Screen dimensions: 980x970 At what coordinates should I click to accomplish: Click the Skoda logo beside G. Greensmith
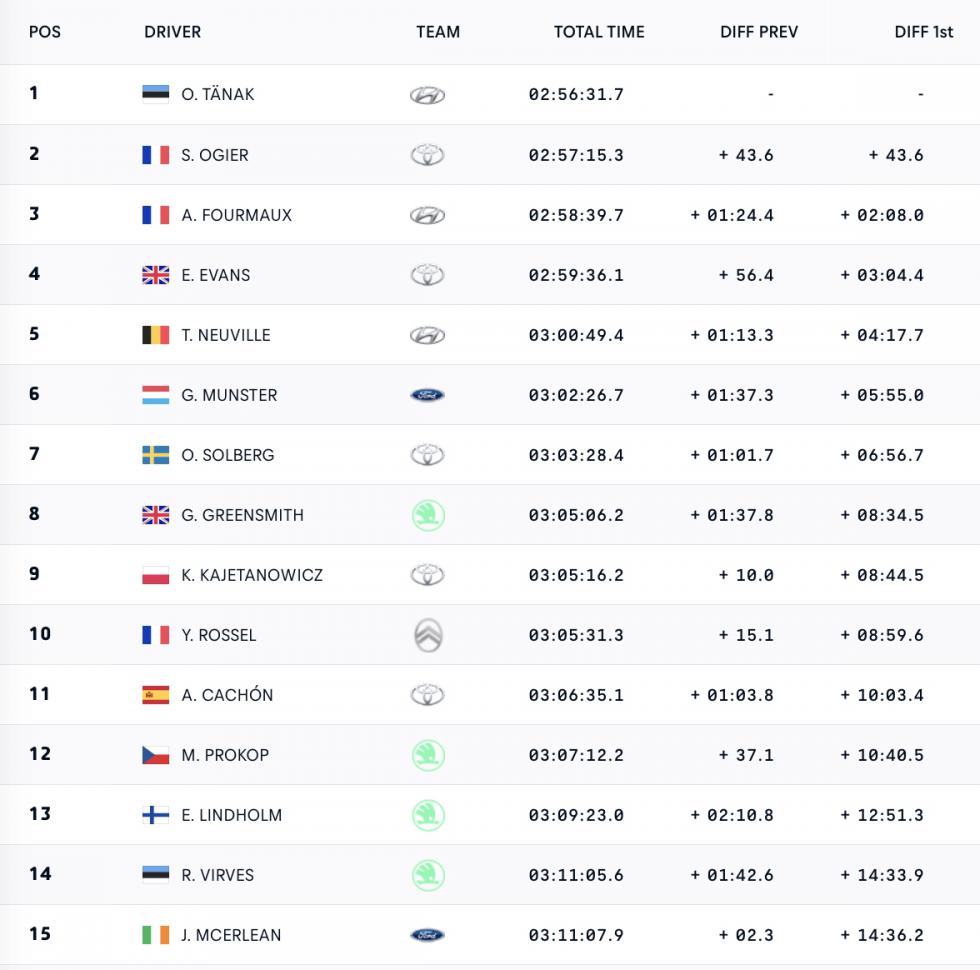(428, 516)
